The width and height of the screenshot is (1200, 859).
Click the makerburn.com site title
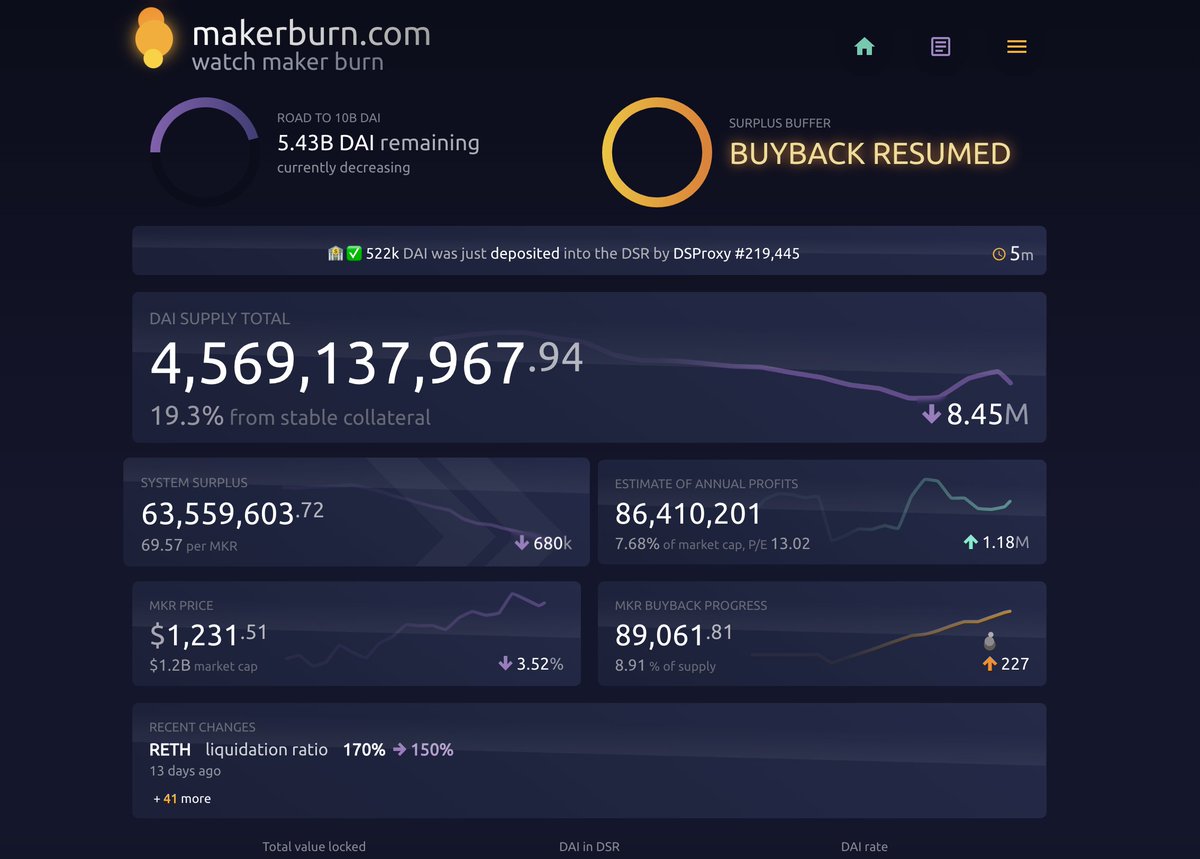click(311, 33)
